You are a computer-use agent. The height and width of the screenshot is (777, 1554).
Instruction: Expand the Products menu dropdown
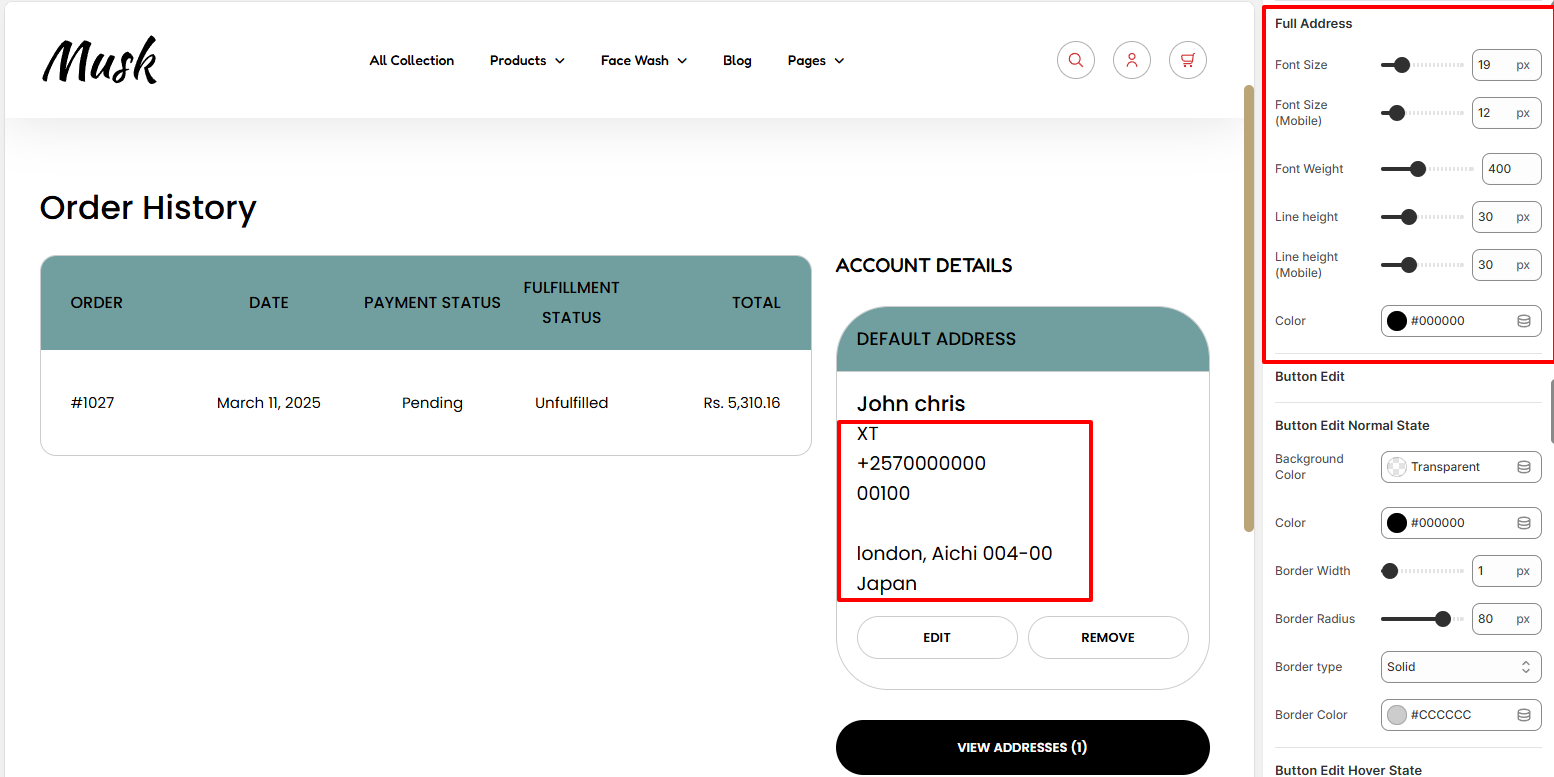527,60
